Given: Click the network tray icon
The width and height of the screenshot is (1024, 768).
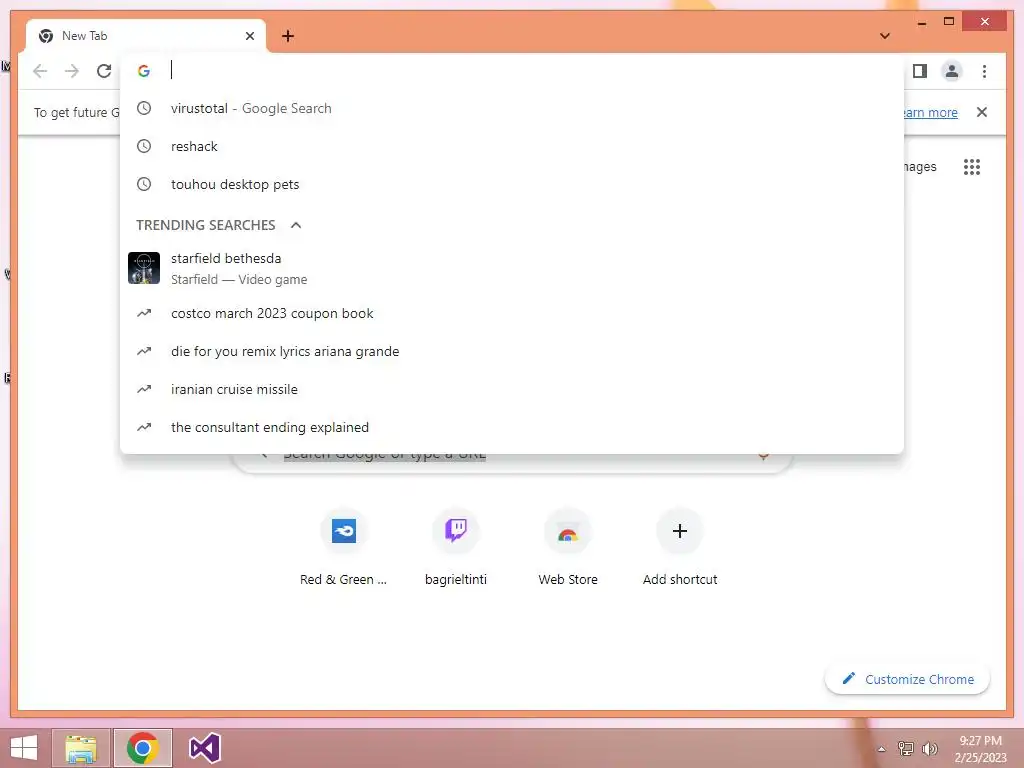Looking at the screenshot, I should [x=906, y=748].
